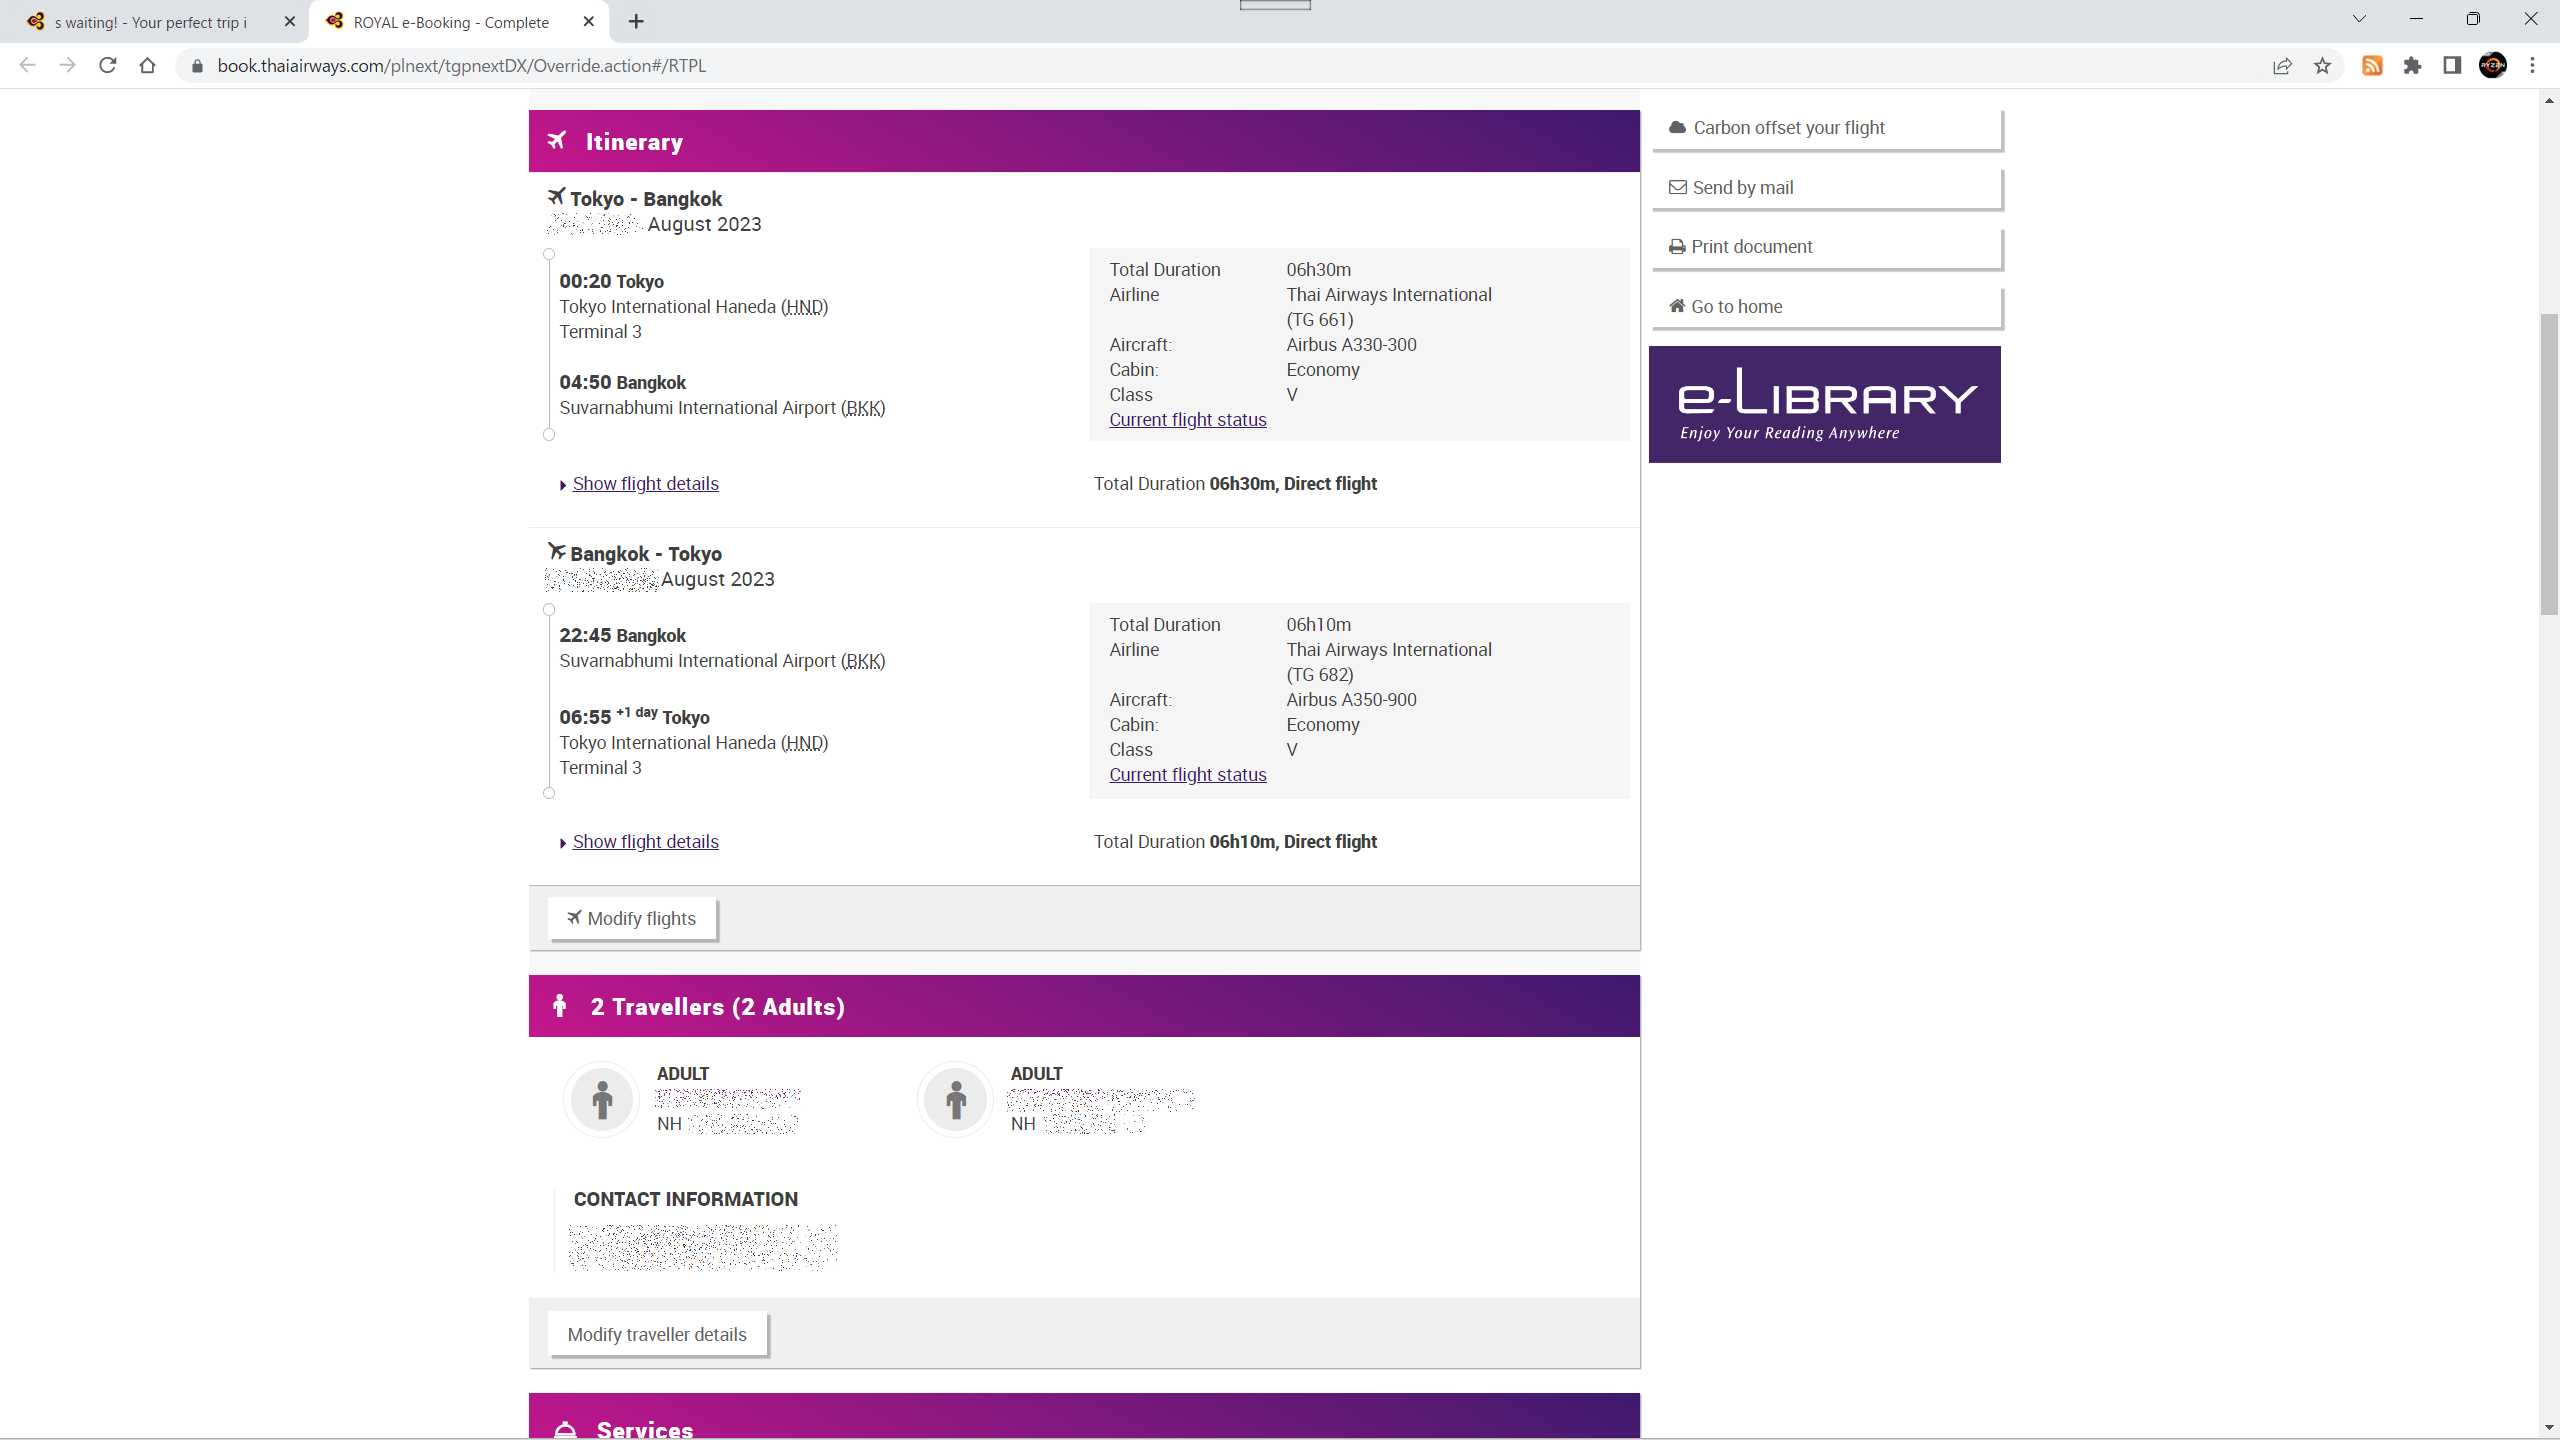
Task: Click the address bar URL
Action: tap(462, 66)
